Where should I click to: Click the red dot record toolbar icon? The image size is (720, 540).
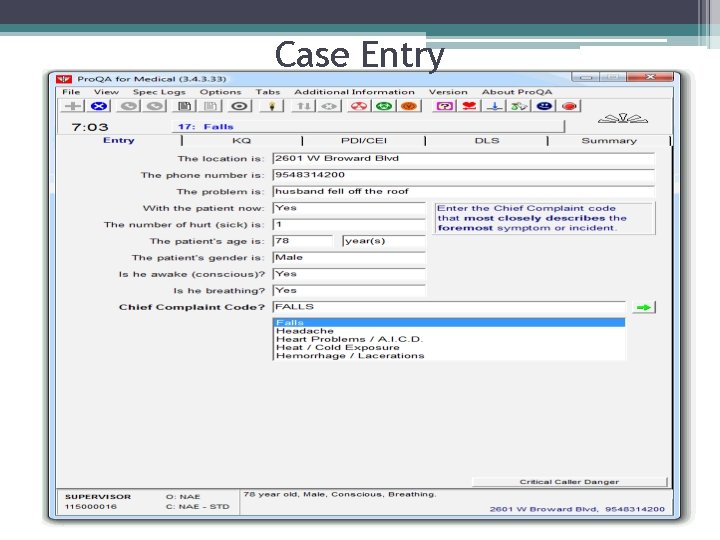(x=569, y=107)
